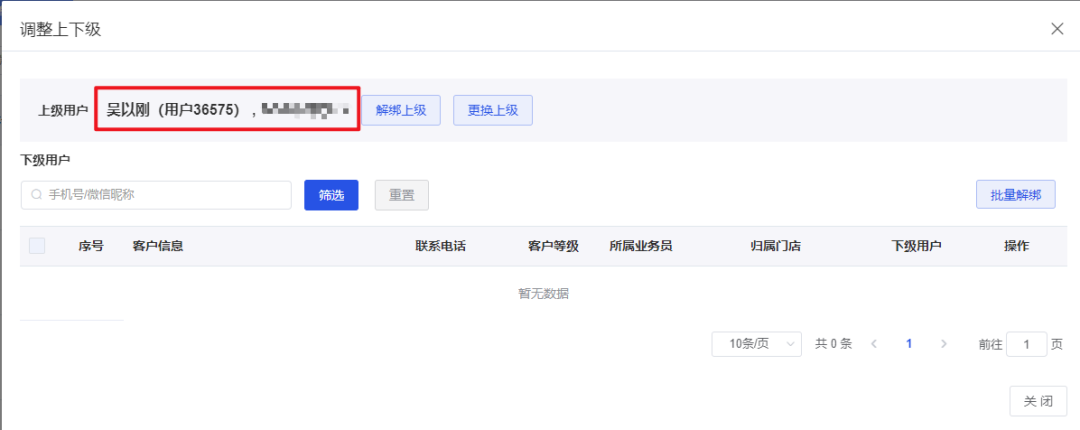
Task: Focus the 手机号/微信昵称 search field
Action: tap(156, 195)
